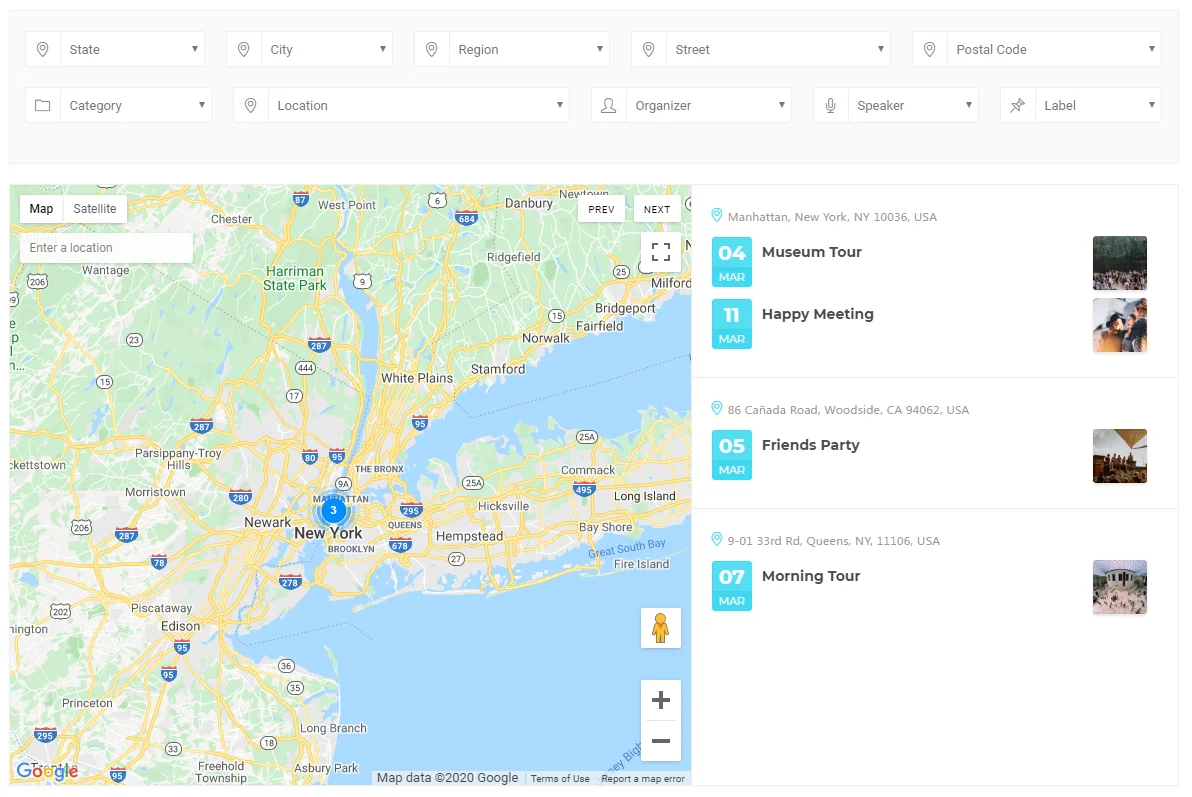1192x797 pixels.
Task: Expand the Location filter dropdown
Action: point(418,106)
